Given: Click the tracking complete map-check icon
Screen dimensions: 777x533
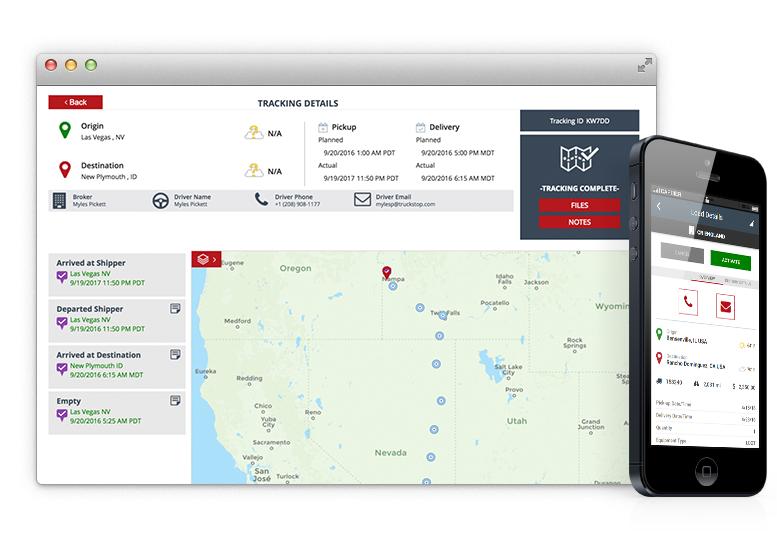Looking at the screenshot, I should click(x=579, y=159).
